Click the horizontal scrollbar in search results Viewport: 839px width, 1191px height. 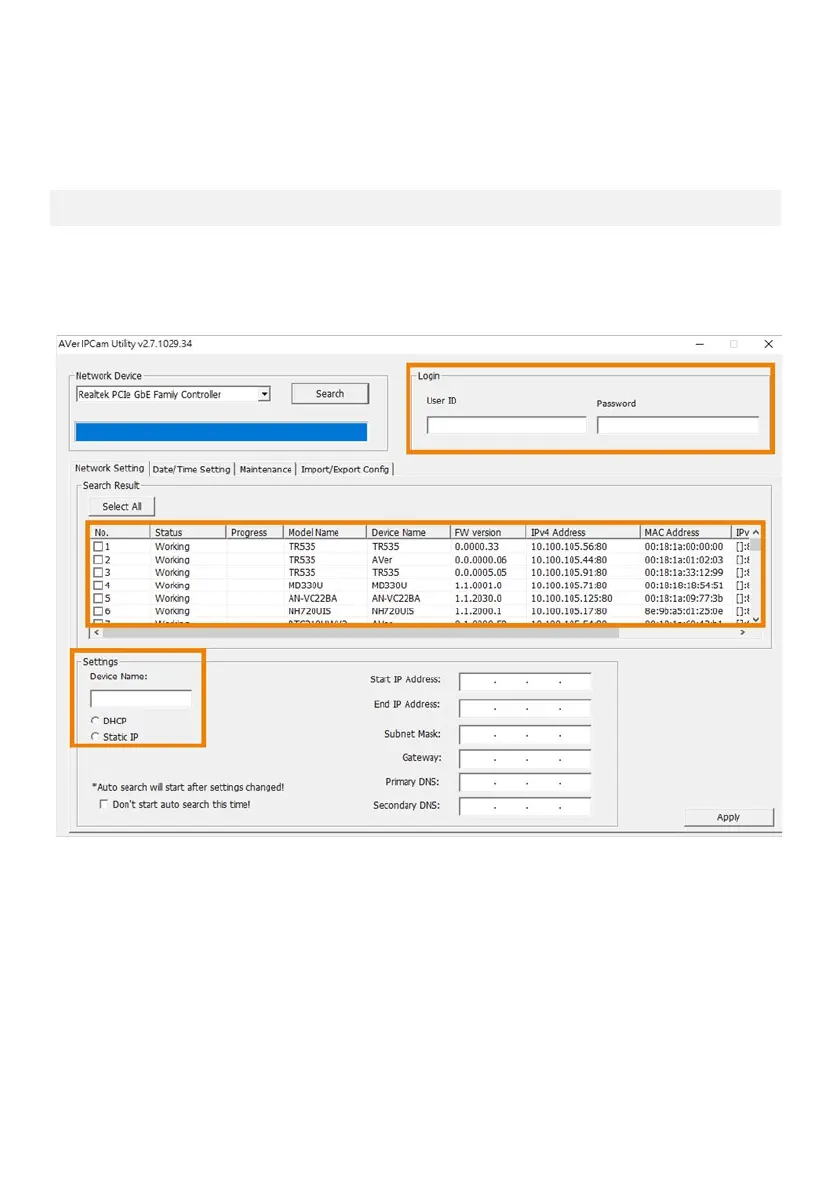tap(360, 632)
